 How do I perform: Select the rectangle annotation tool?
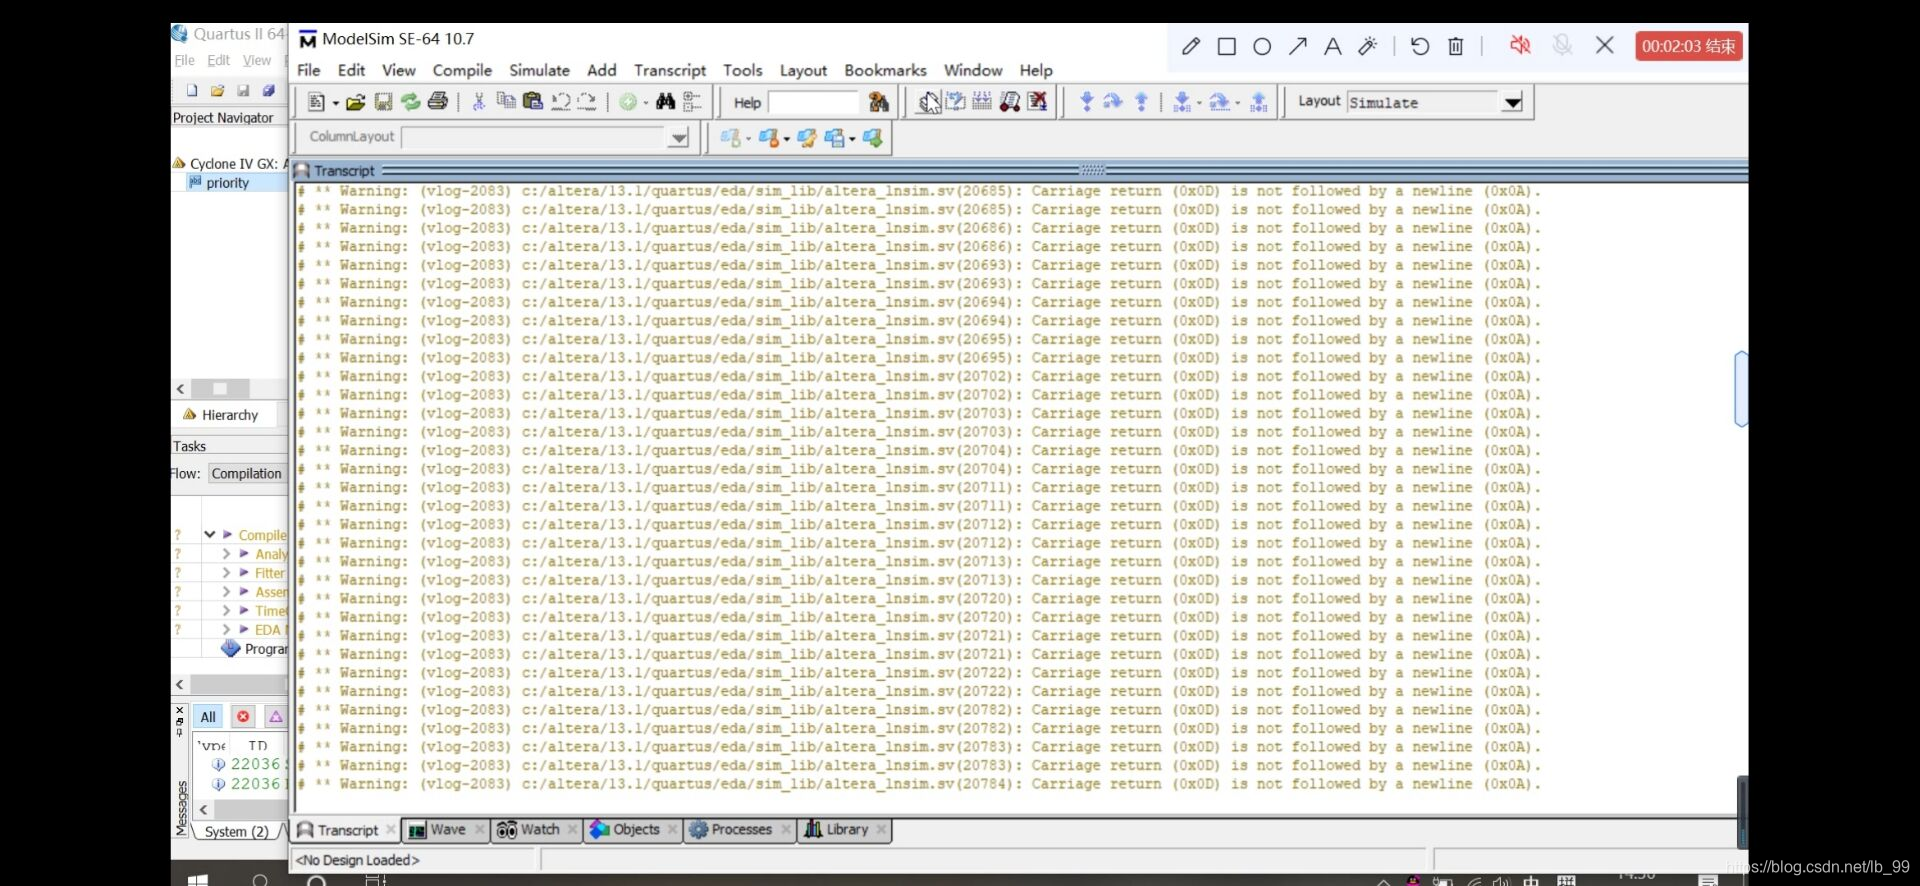pyautogui.click(x=1227, y=46)
